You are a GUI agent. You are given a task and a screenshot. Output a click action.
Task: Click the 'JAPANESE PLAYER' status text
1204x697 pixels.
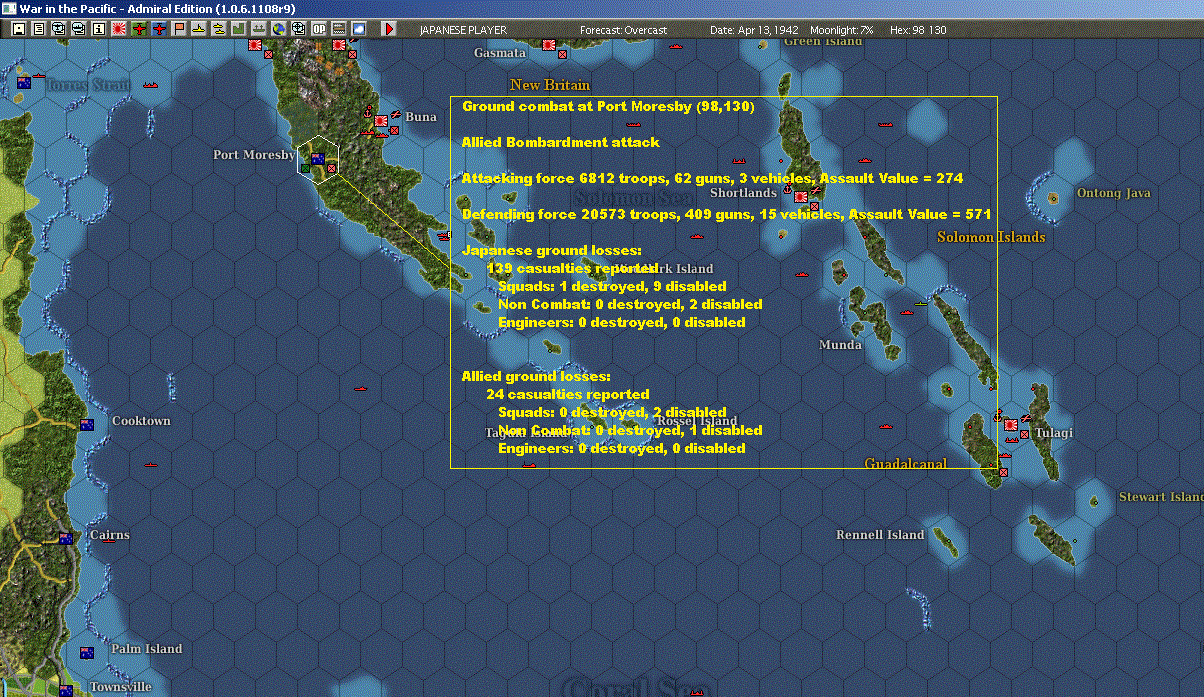click(x=463, y=30)
